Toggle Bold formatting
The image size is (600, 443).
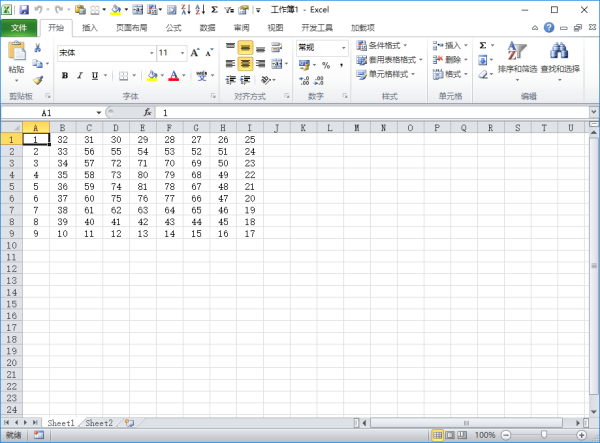pyautogui.click(x=65, y=75)
